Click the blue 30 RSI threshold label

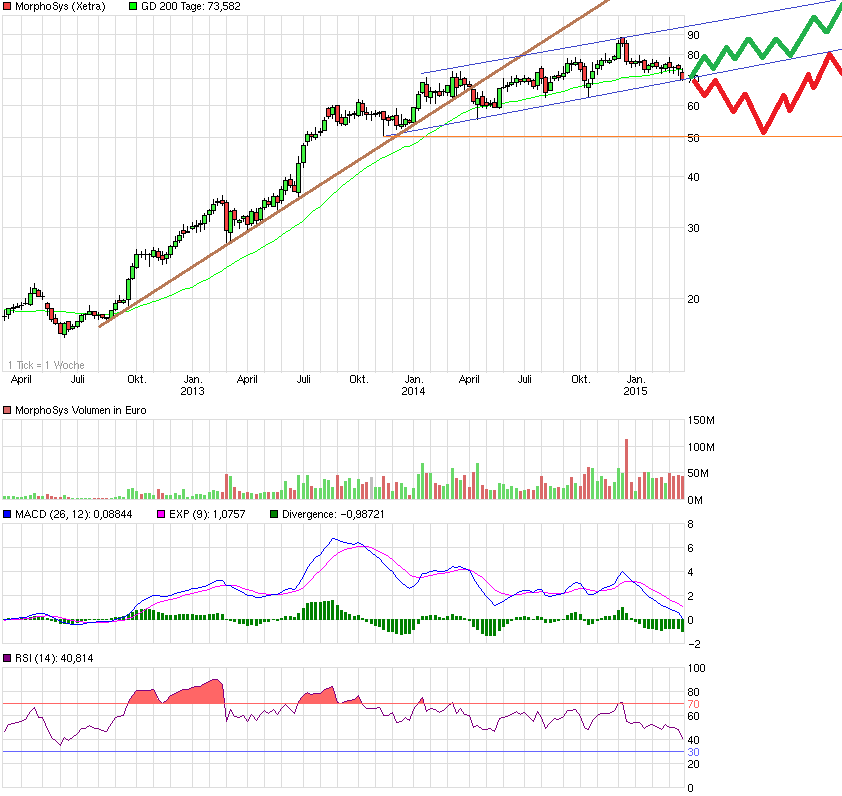coord(693,752)
